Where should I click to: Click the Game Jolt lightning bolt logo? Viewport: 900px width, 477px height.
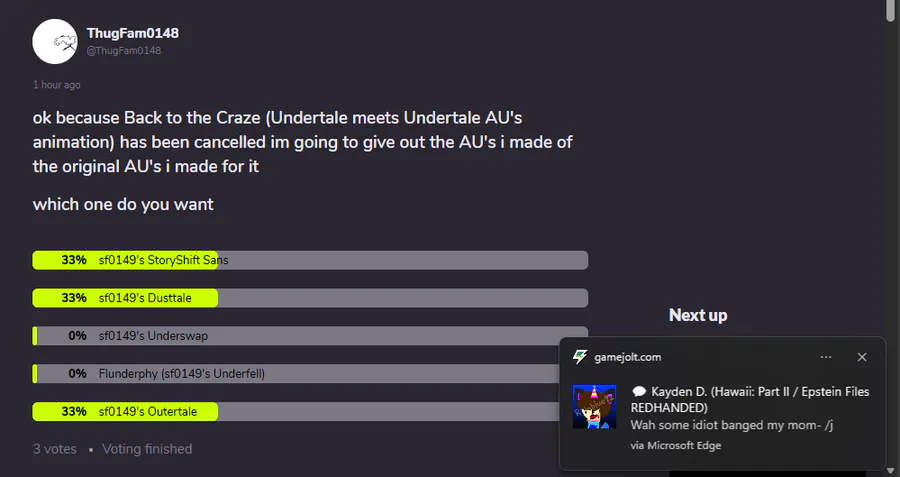[579, 357]
